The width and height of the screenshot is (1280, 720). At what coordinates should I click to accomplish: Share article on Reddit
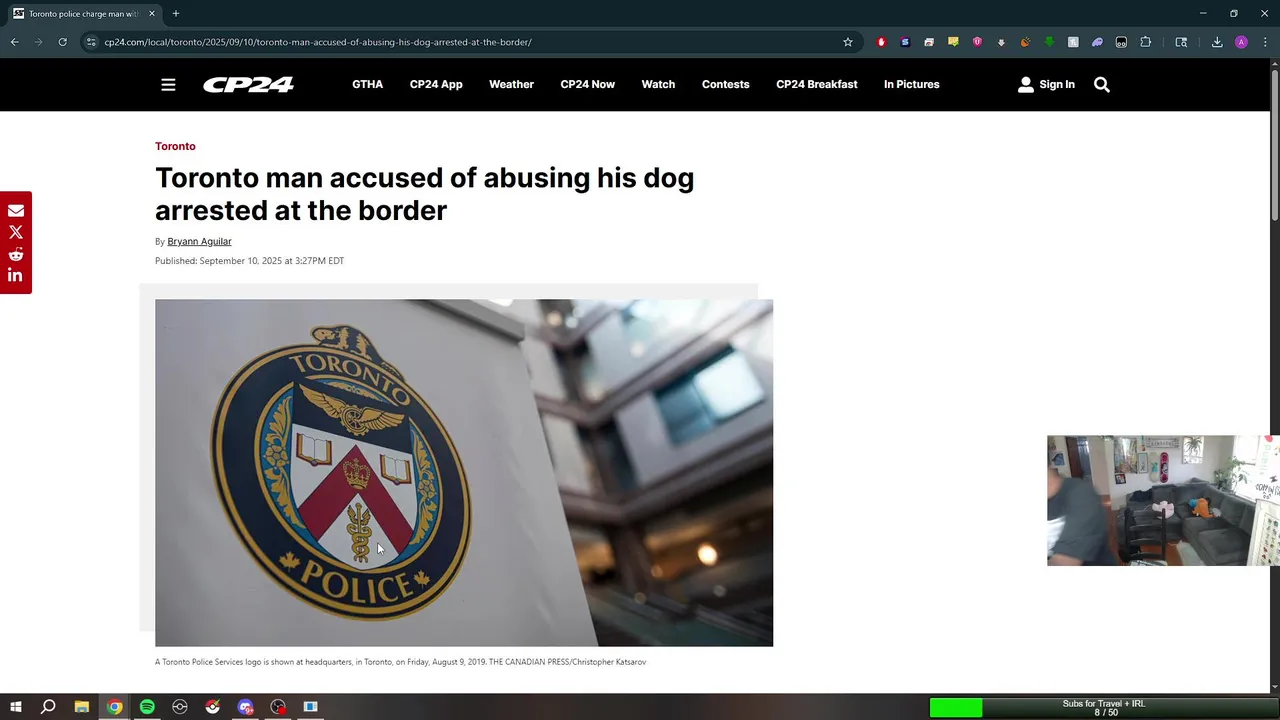[x=16, y=254]
